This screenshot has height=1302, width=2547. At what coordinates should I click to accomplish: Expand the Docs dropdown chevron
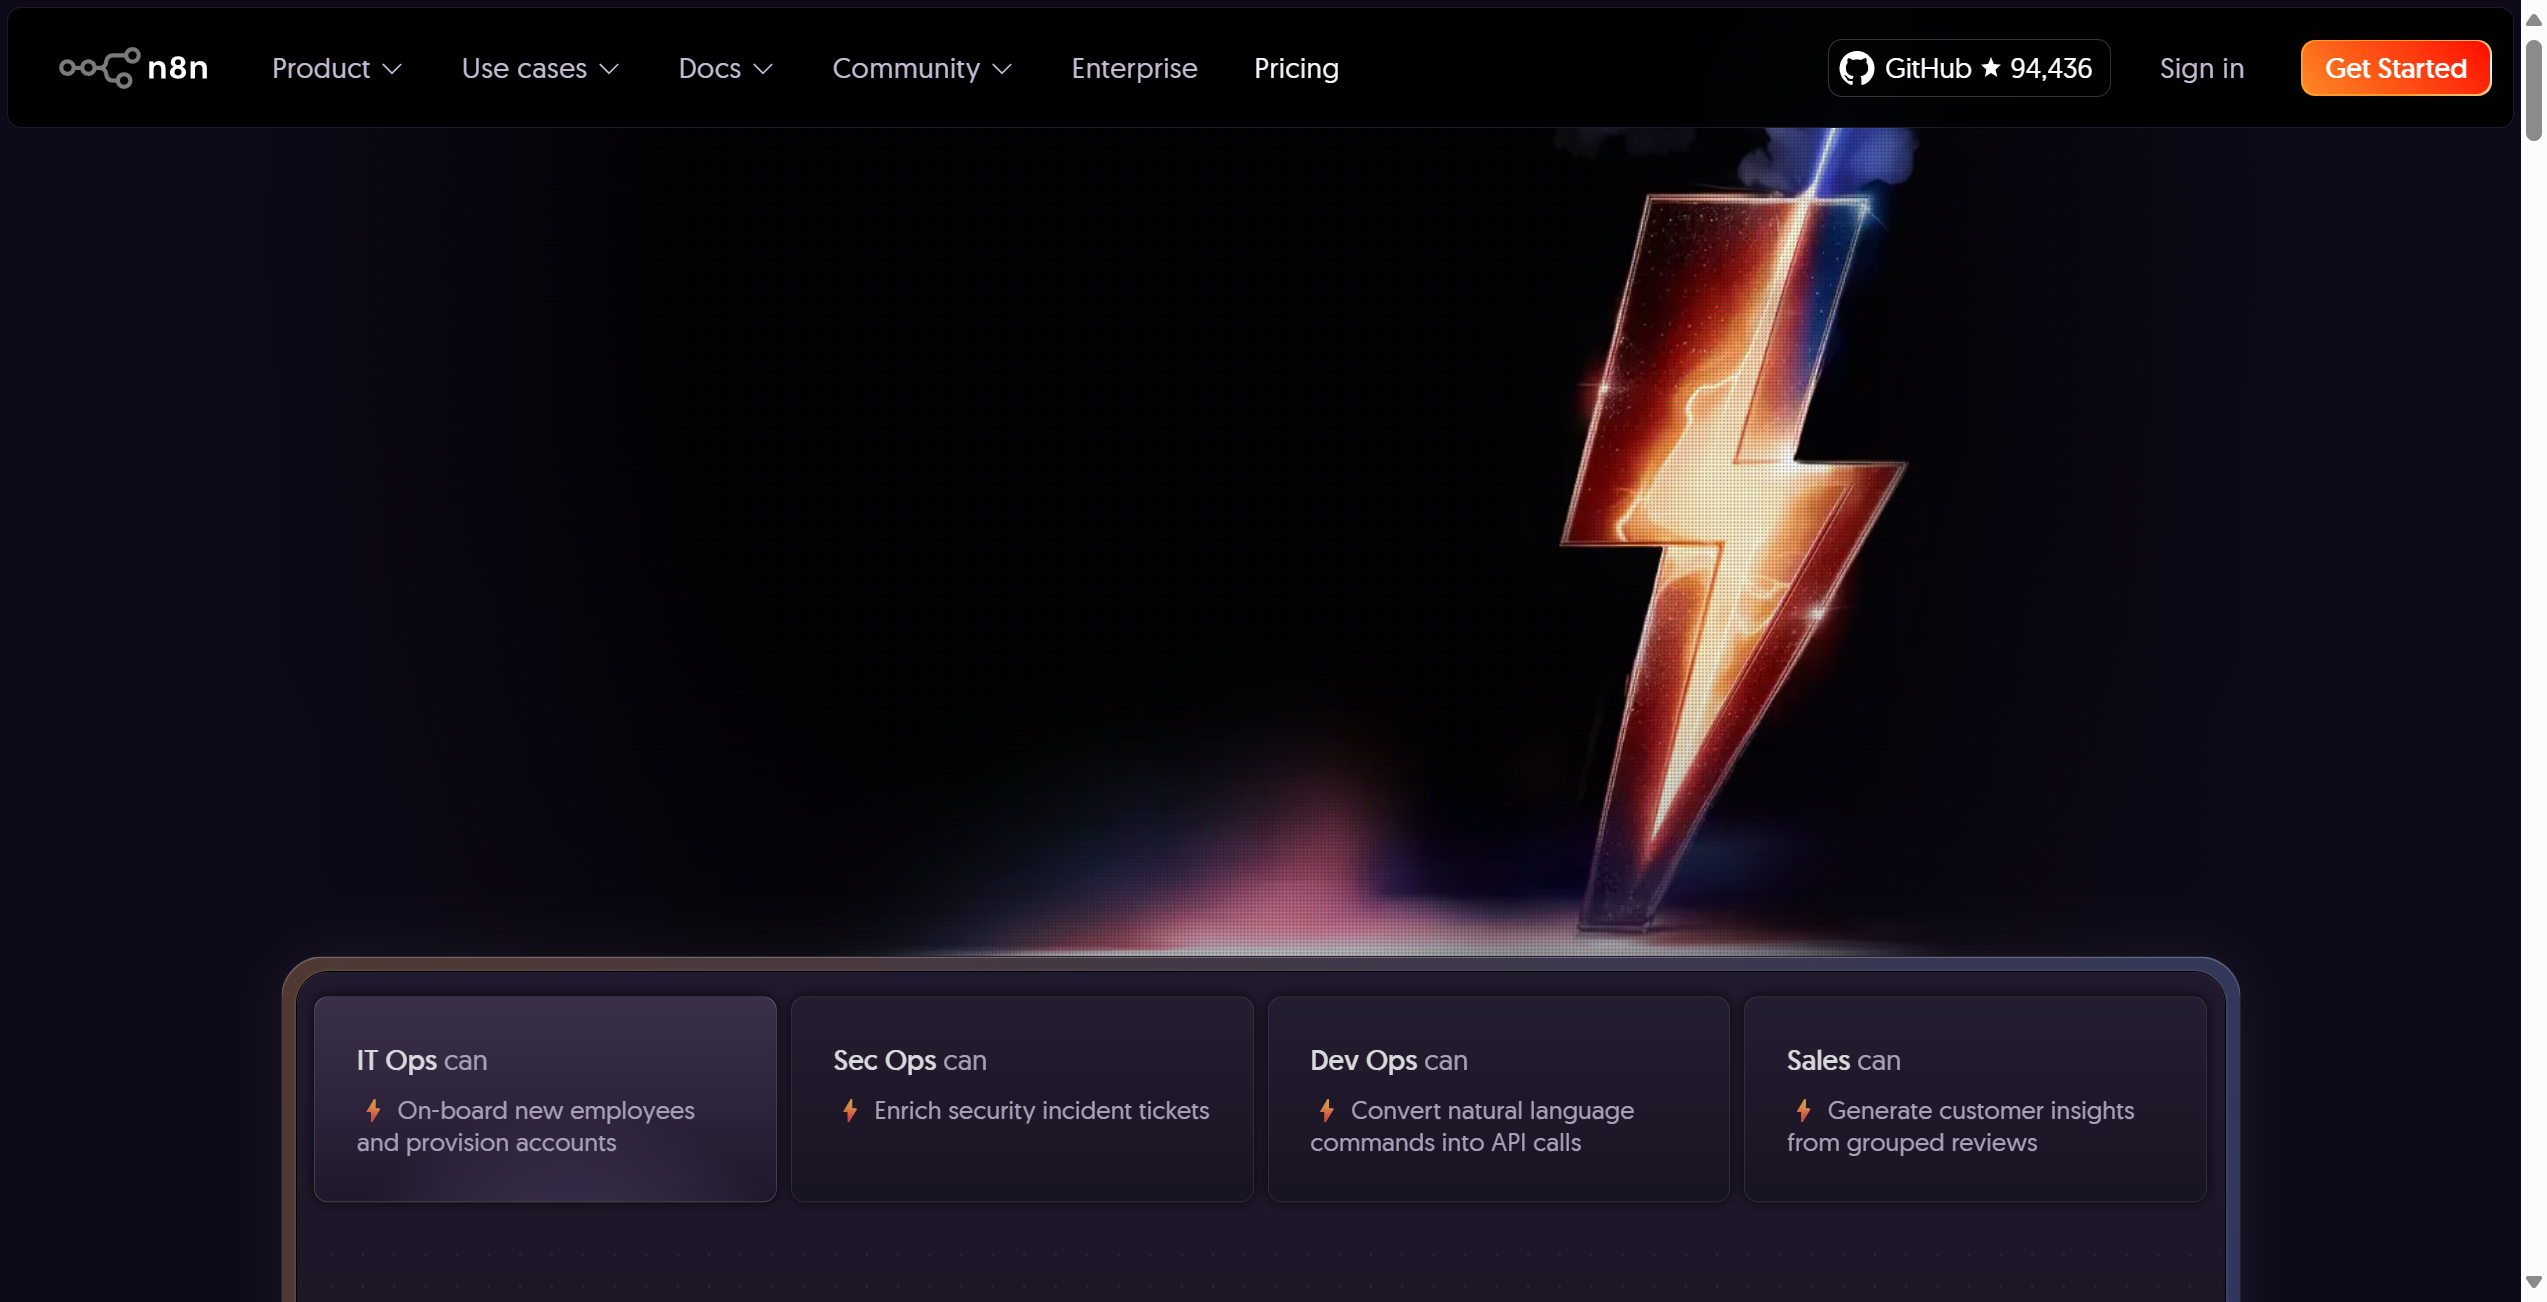[763, 68]
